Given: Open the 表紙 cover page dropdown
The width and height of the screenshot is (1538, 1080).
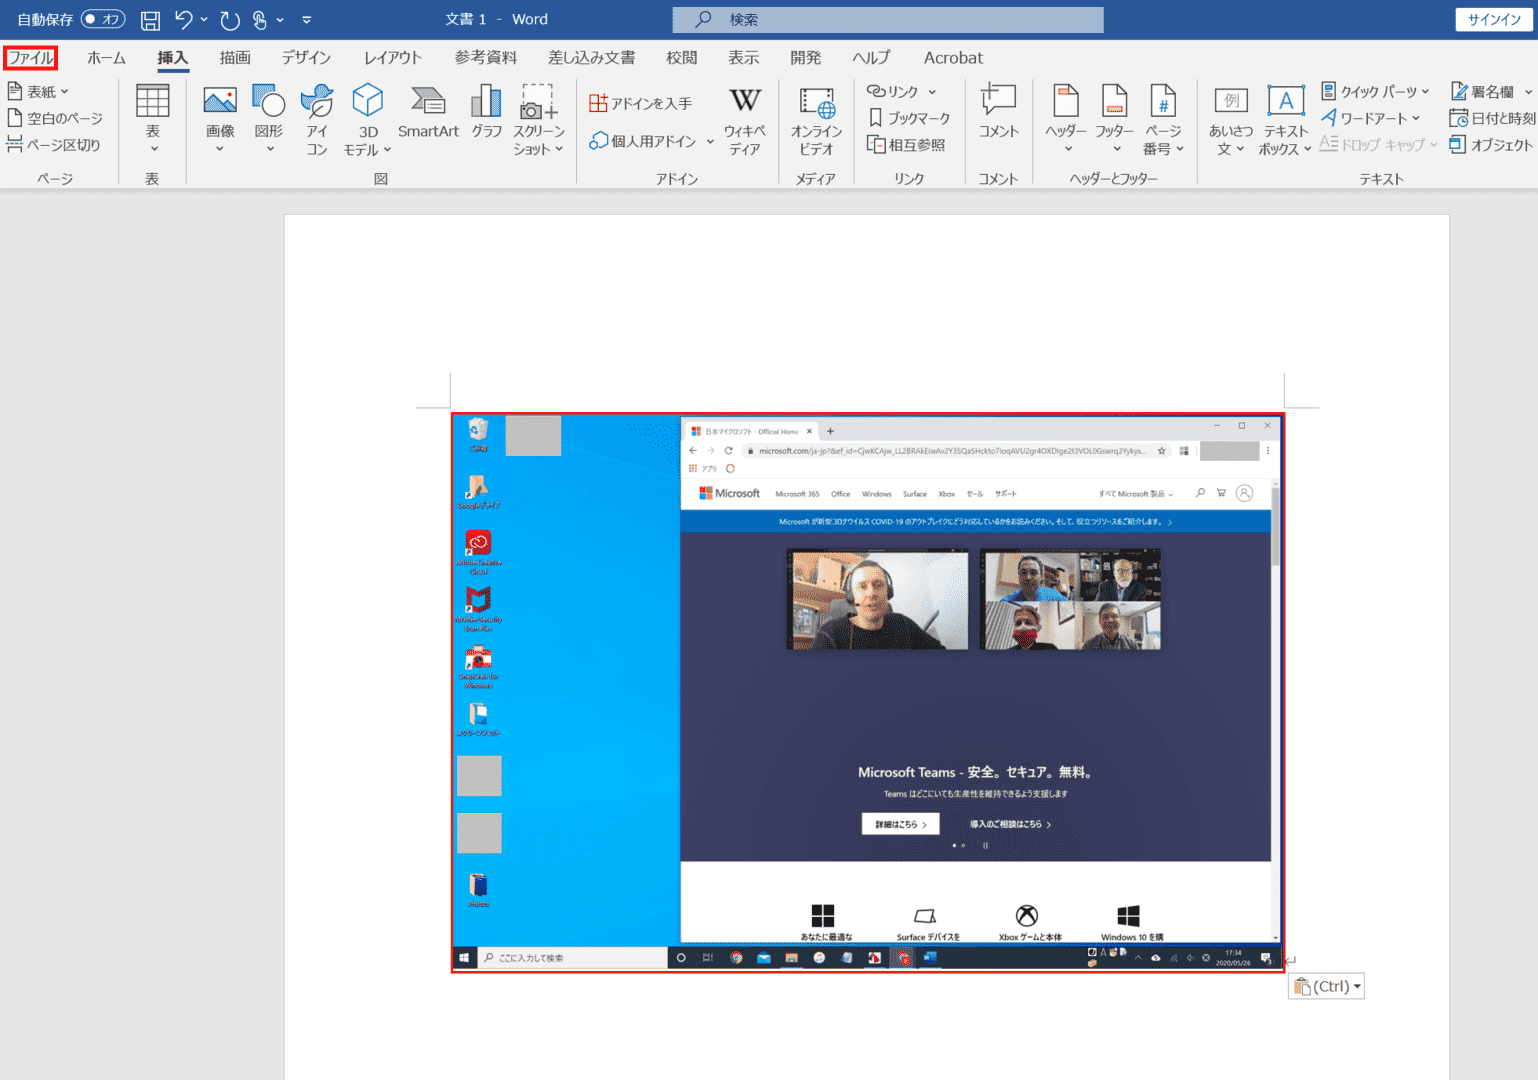Looking at the screenshot, I should (39, 91).
